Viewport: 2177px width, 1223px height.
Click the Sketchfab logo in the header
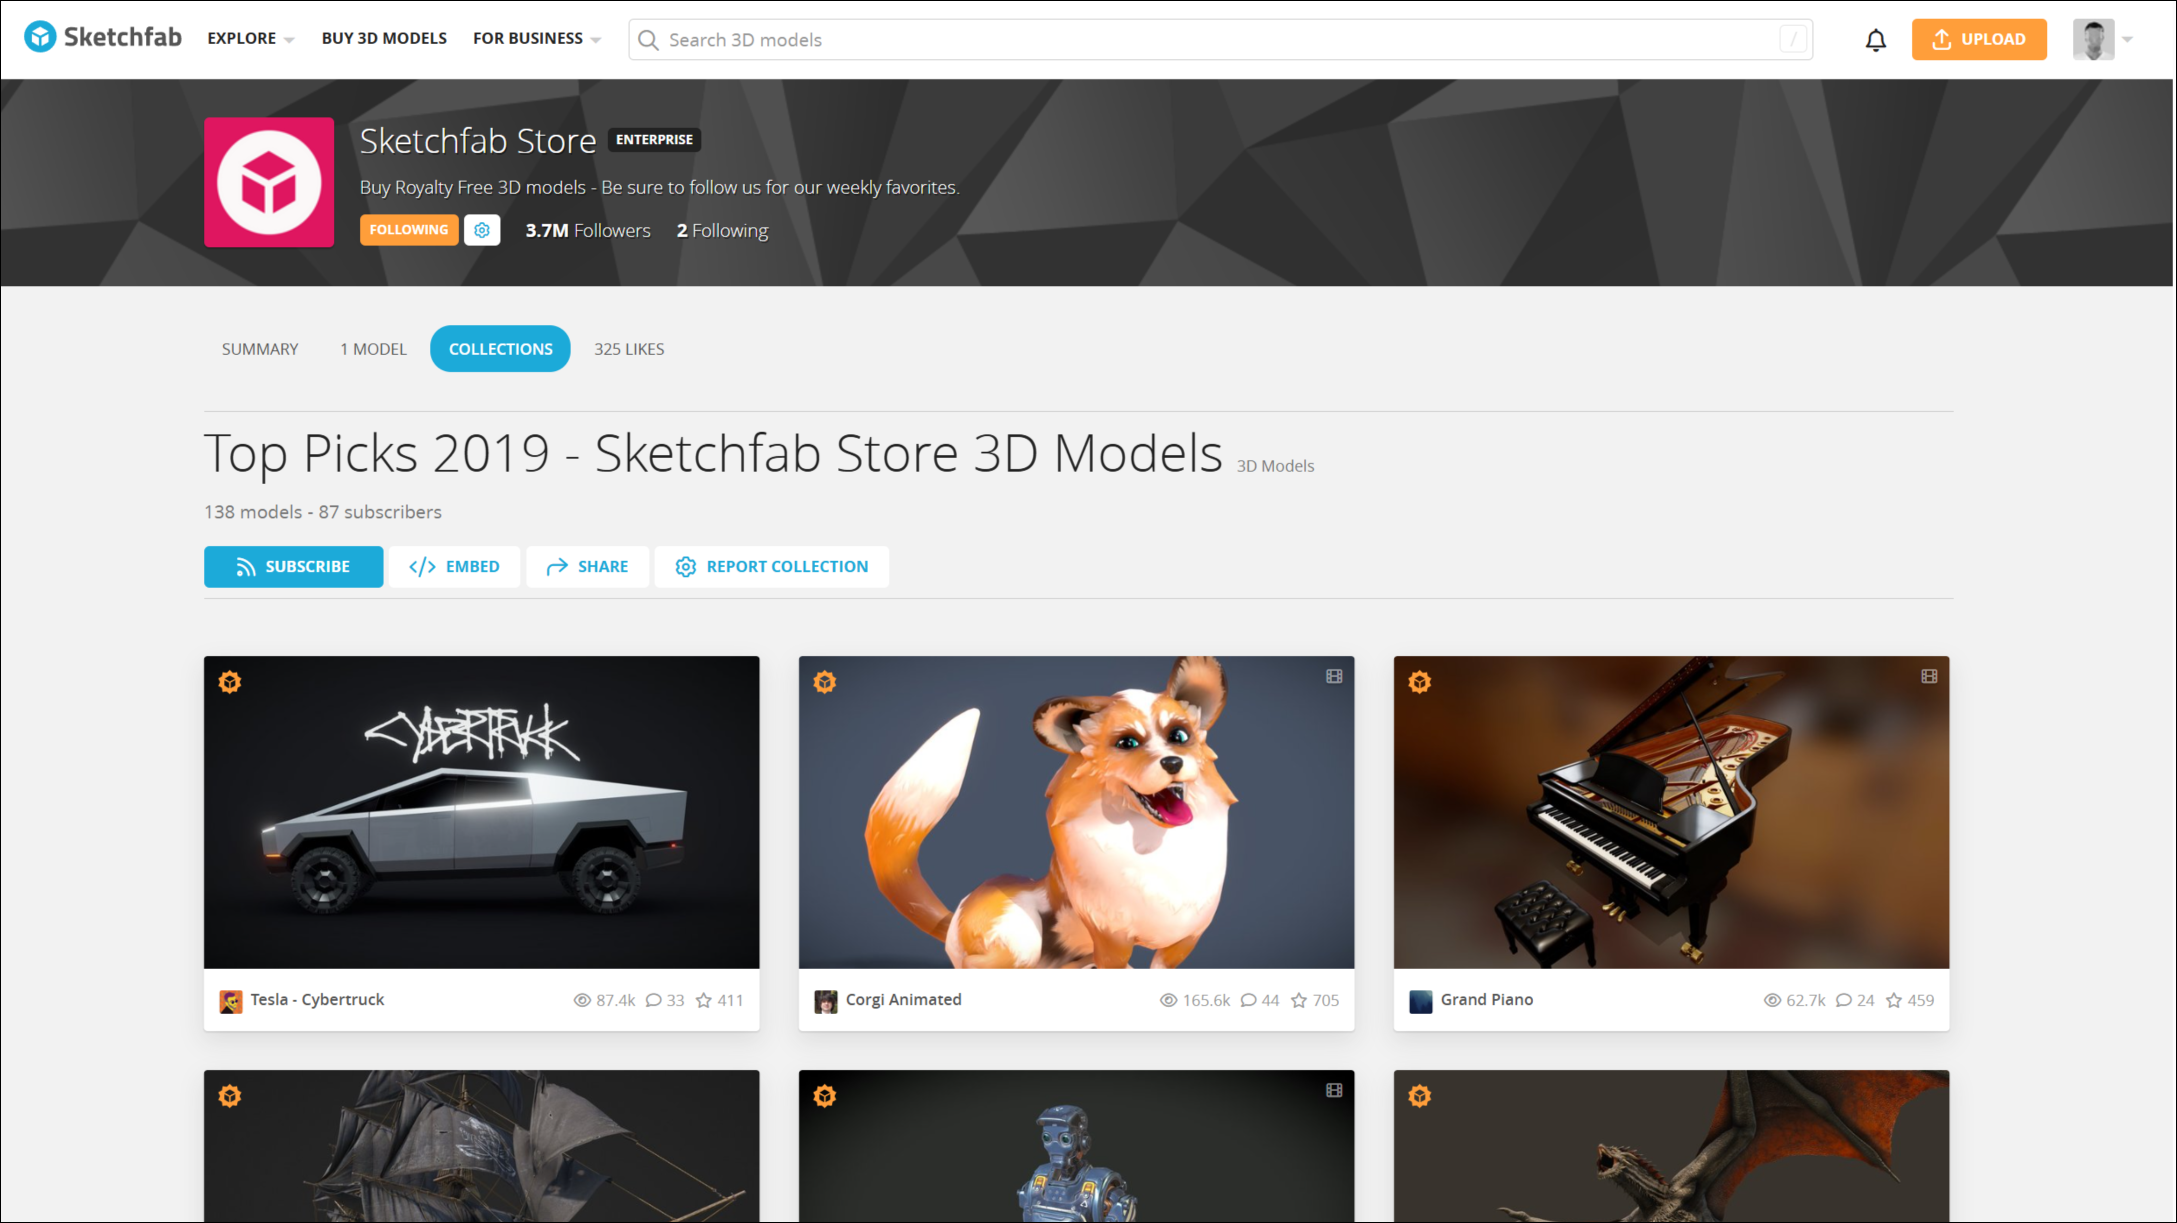point(102,38)
